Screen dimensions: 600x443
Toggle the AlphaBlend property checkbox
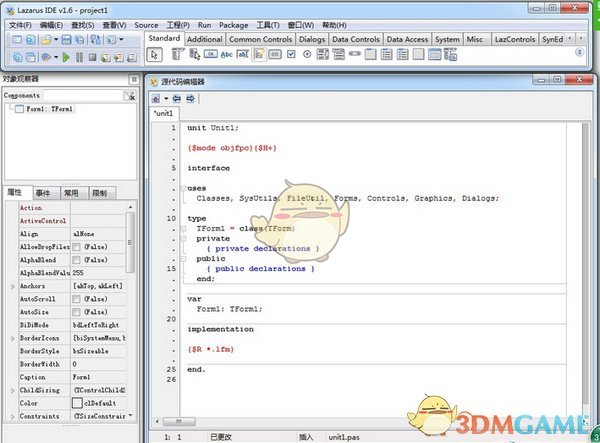point(77,259)
